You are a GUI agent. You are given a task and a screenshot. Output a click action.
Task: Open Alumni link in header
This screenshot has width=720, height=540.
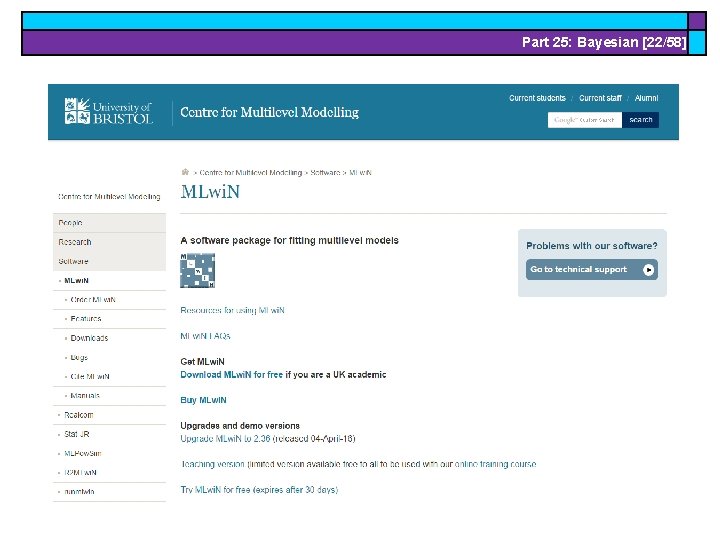click(x=646, y=98)
